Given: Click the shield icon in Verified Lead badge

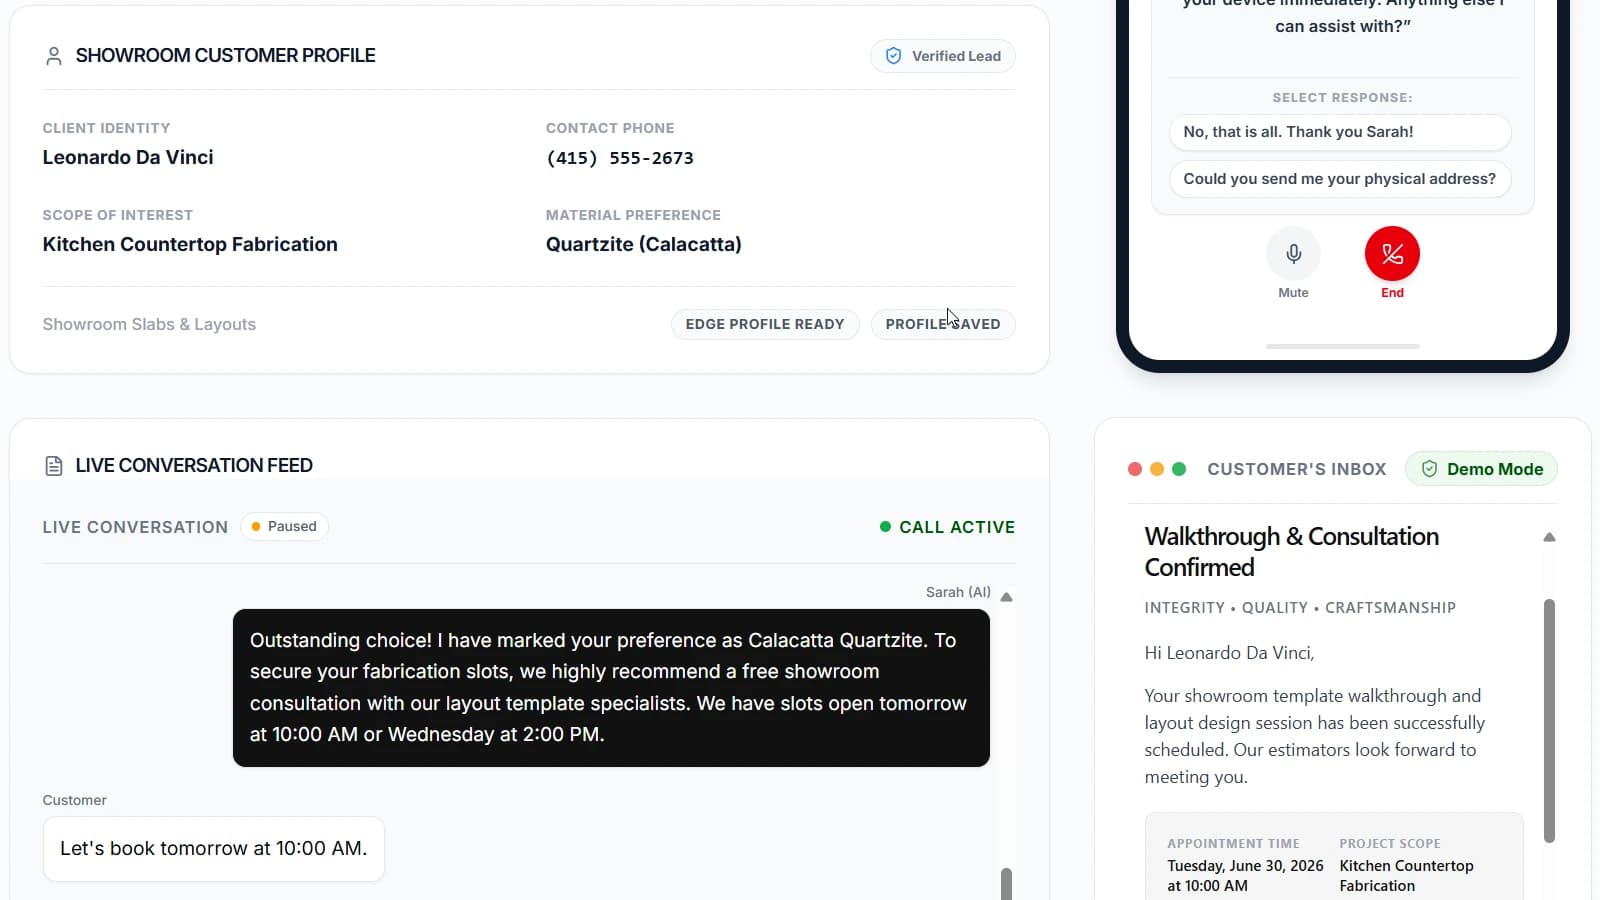Looking at the screenshot, I should point(893,56).
